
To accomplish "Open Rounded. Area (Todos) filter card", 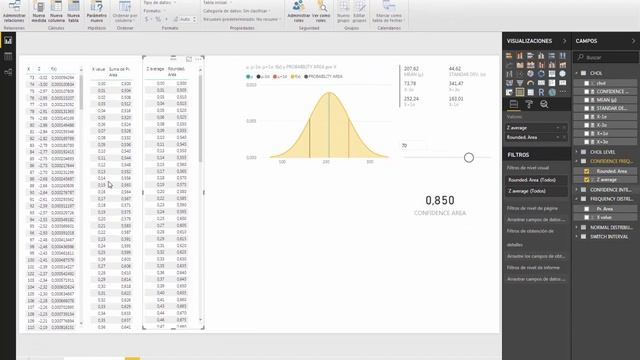I will click(x=536, y=180).
